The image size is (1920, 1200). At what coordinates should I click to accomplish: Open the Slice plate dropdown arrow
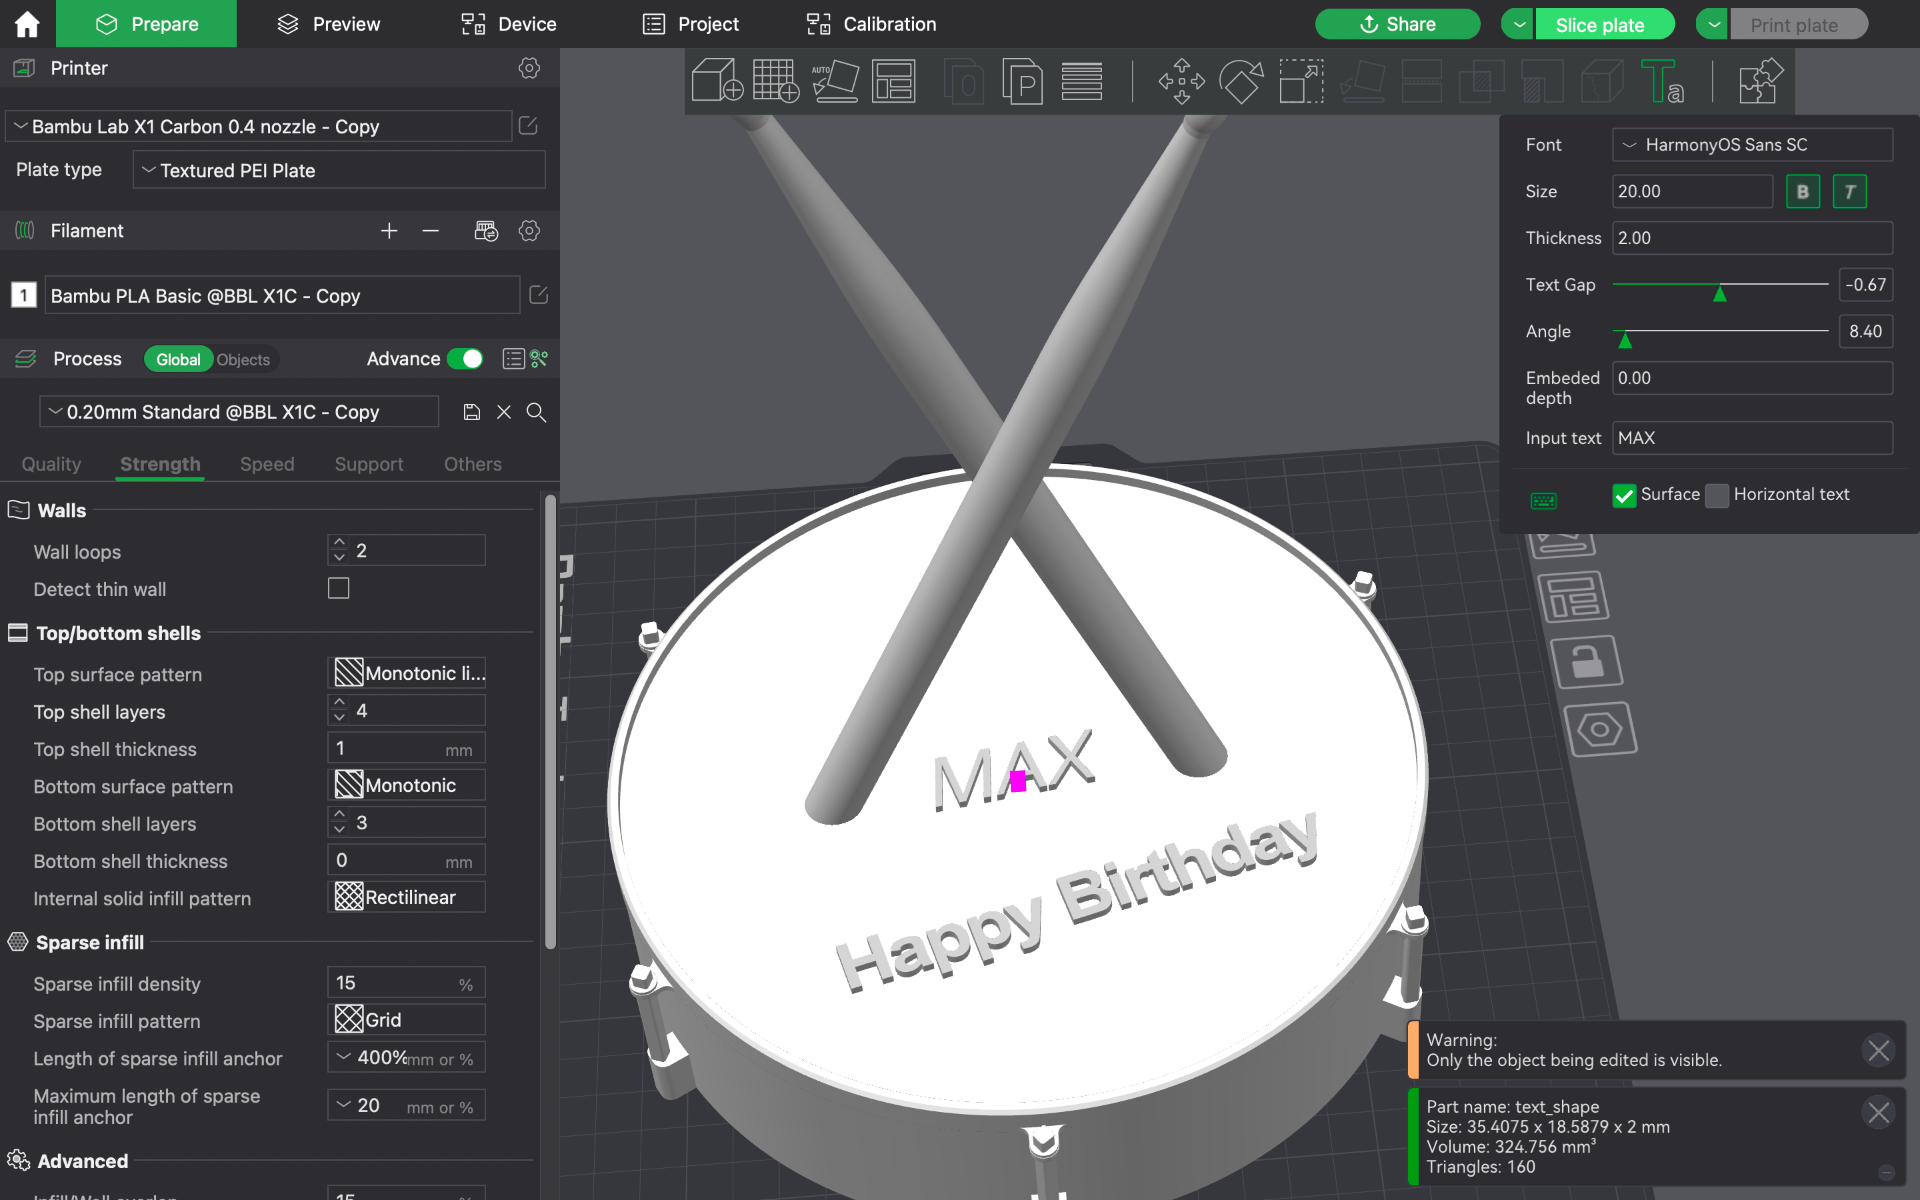coord(1518,24)
